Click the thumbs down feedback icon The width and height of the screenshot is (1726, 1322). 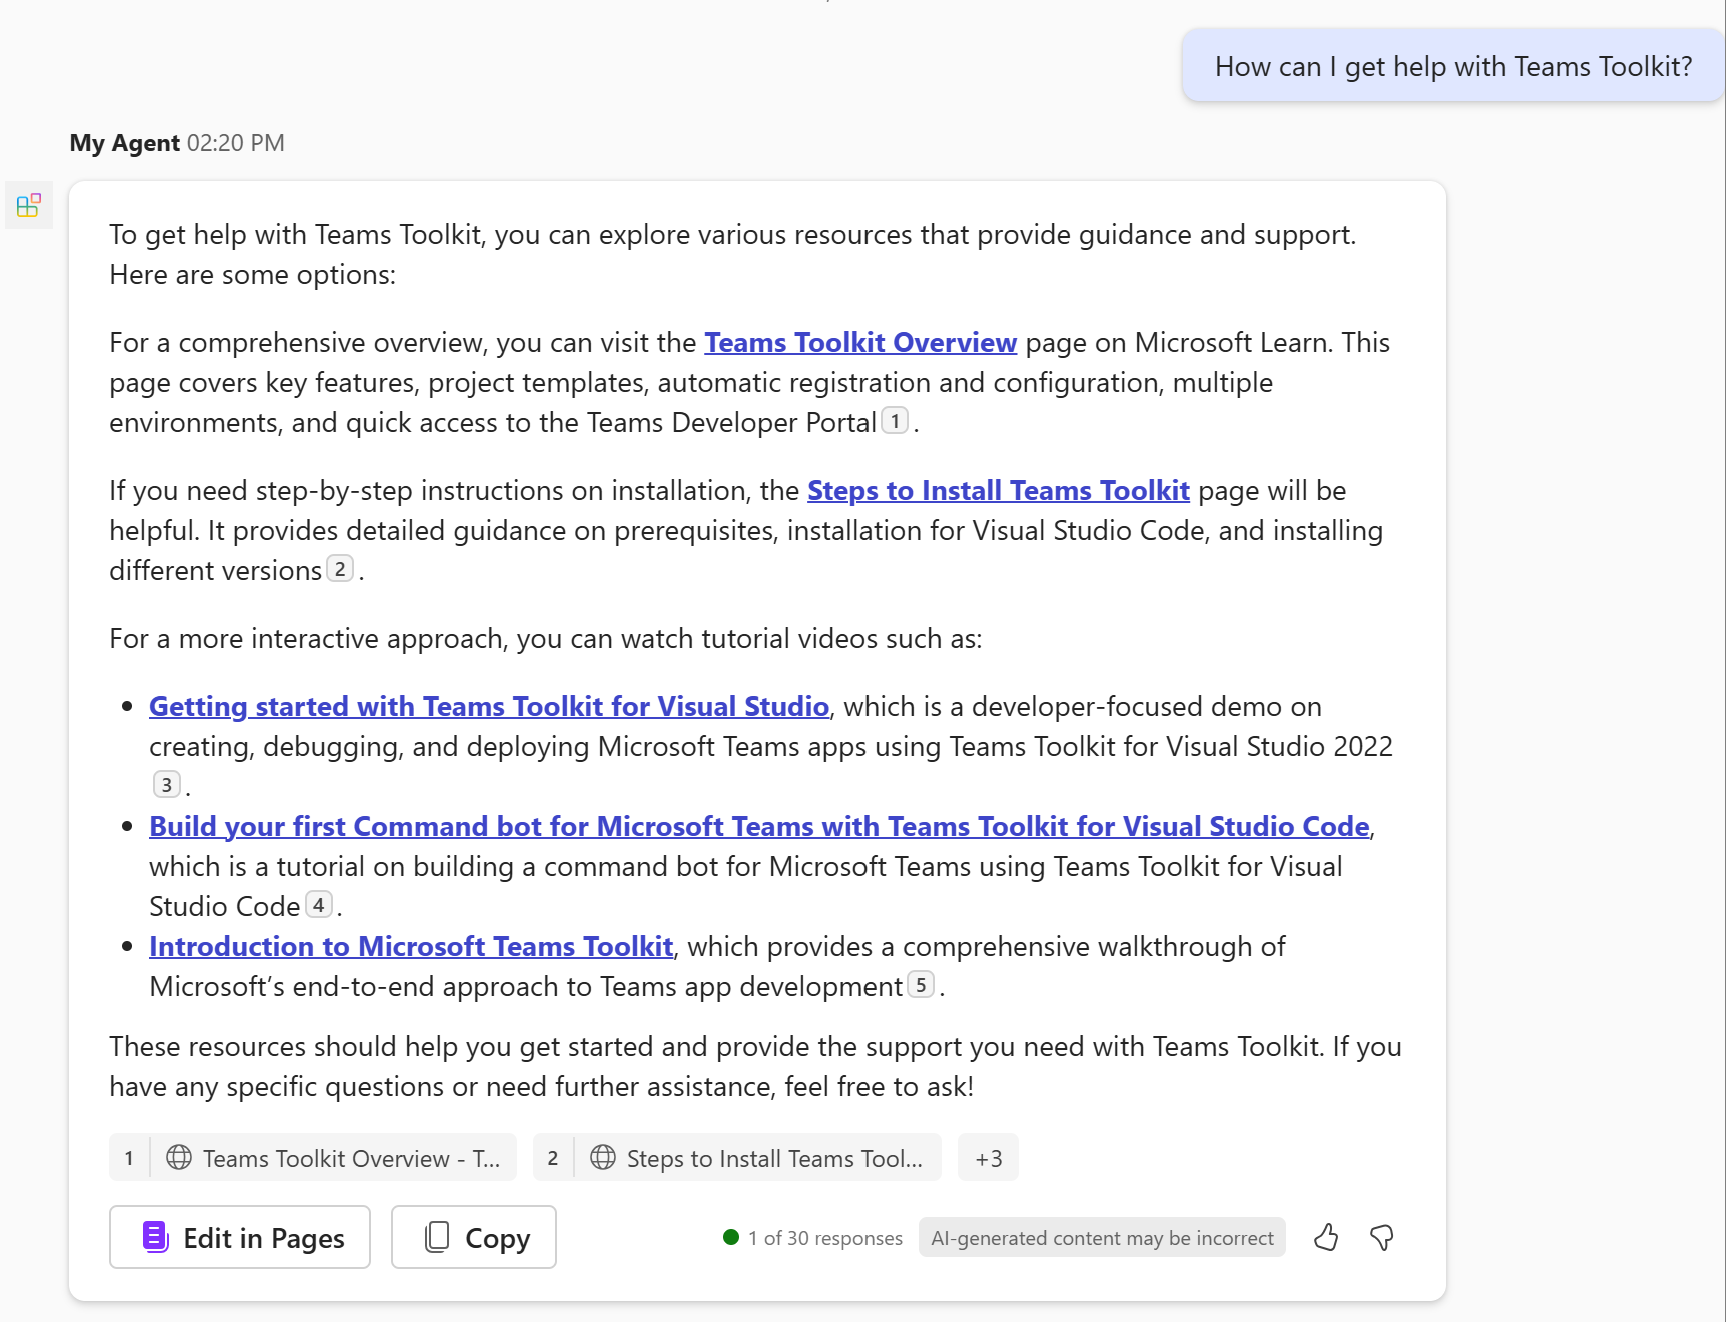[x=1382, y=1238]
